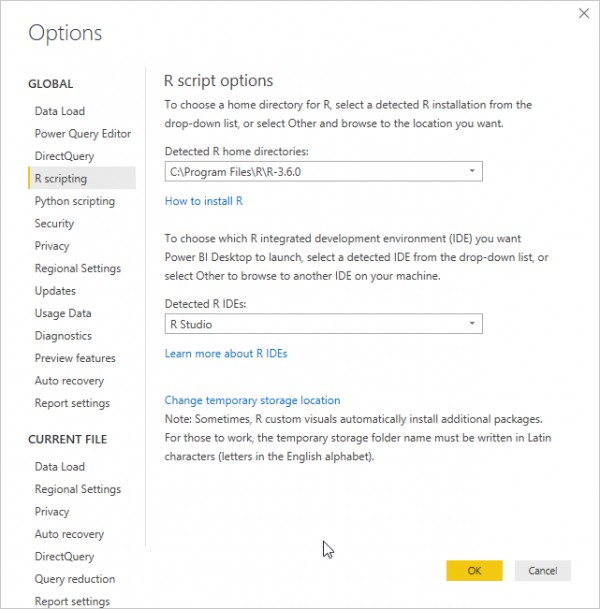The width and height of the screenshot is (600, 609).
Task: Go to Global Security settings
Action: click(x=54, y=224)
